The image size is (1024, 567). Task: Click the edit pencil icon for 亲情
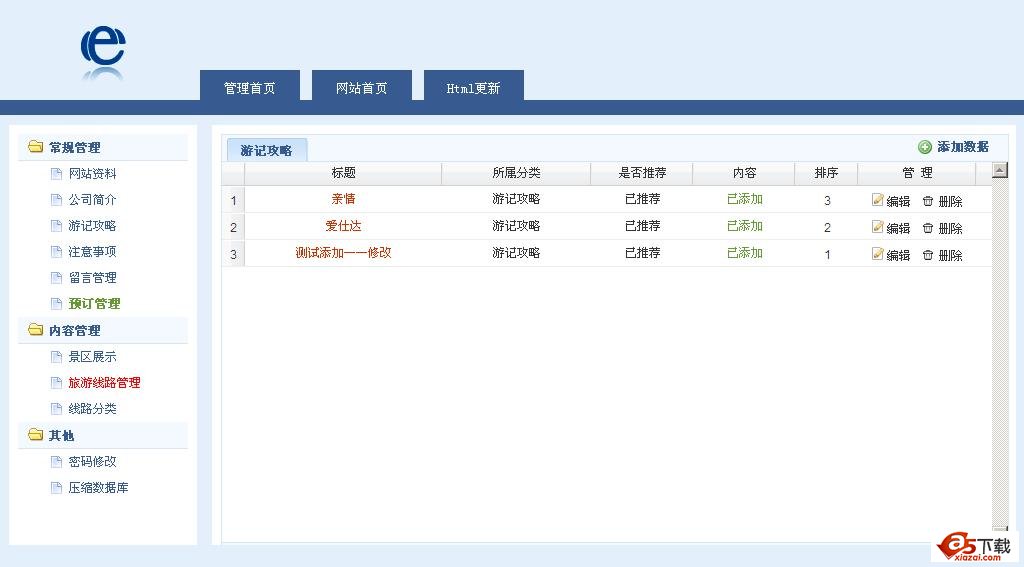coord(878,200)
